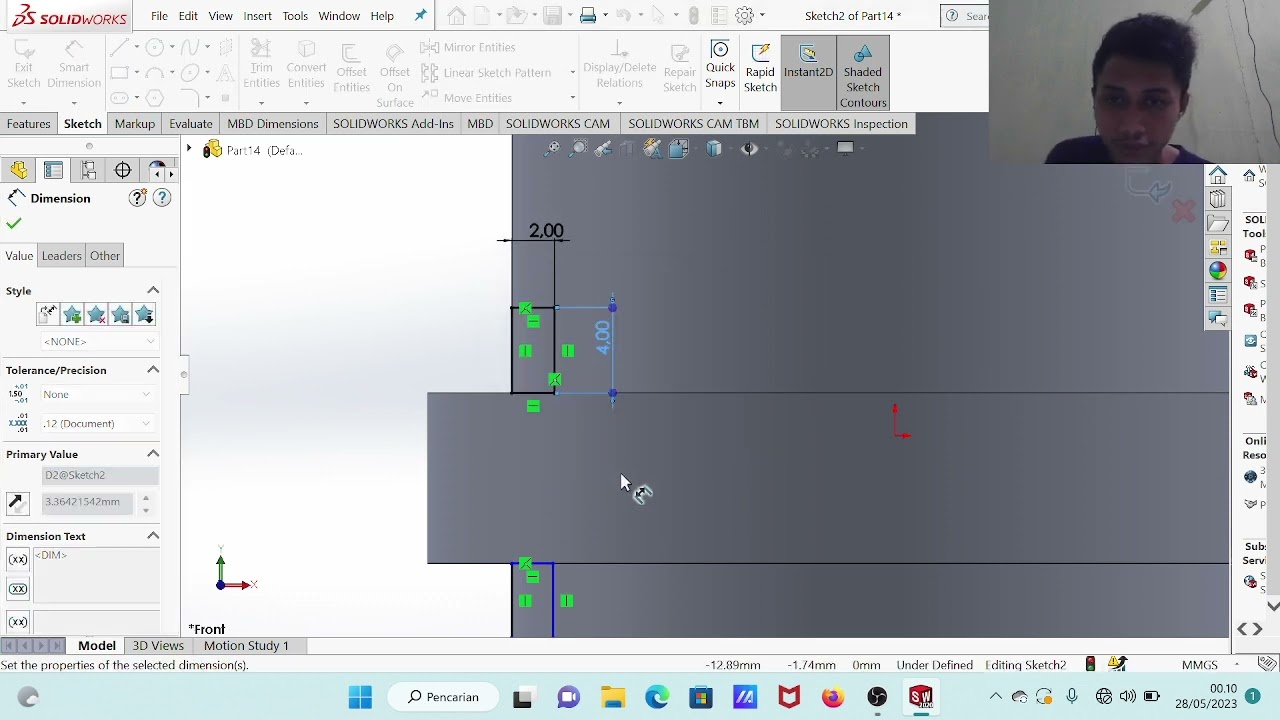The height and width of the screenshot is (720, 1280).
Task: Open Quick Snaps tool
Action: pos(720,66)
